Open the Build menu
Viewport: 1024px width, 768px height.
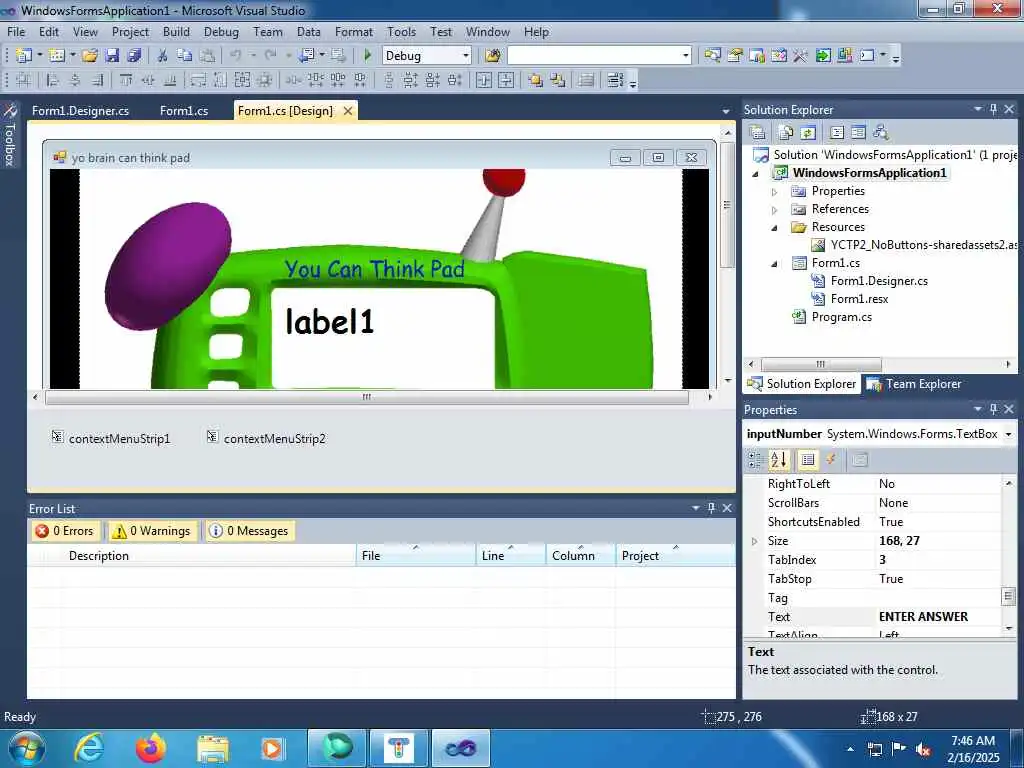(176, 31)
